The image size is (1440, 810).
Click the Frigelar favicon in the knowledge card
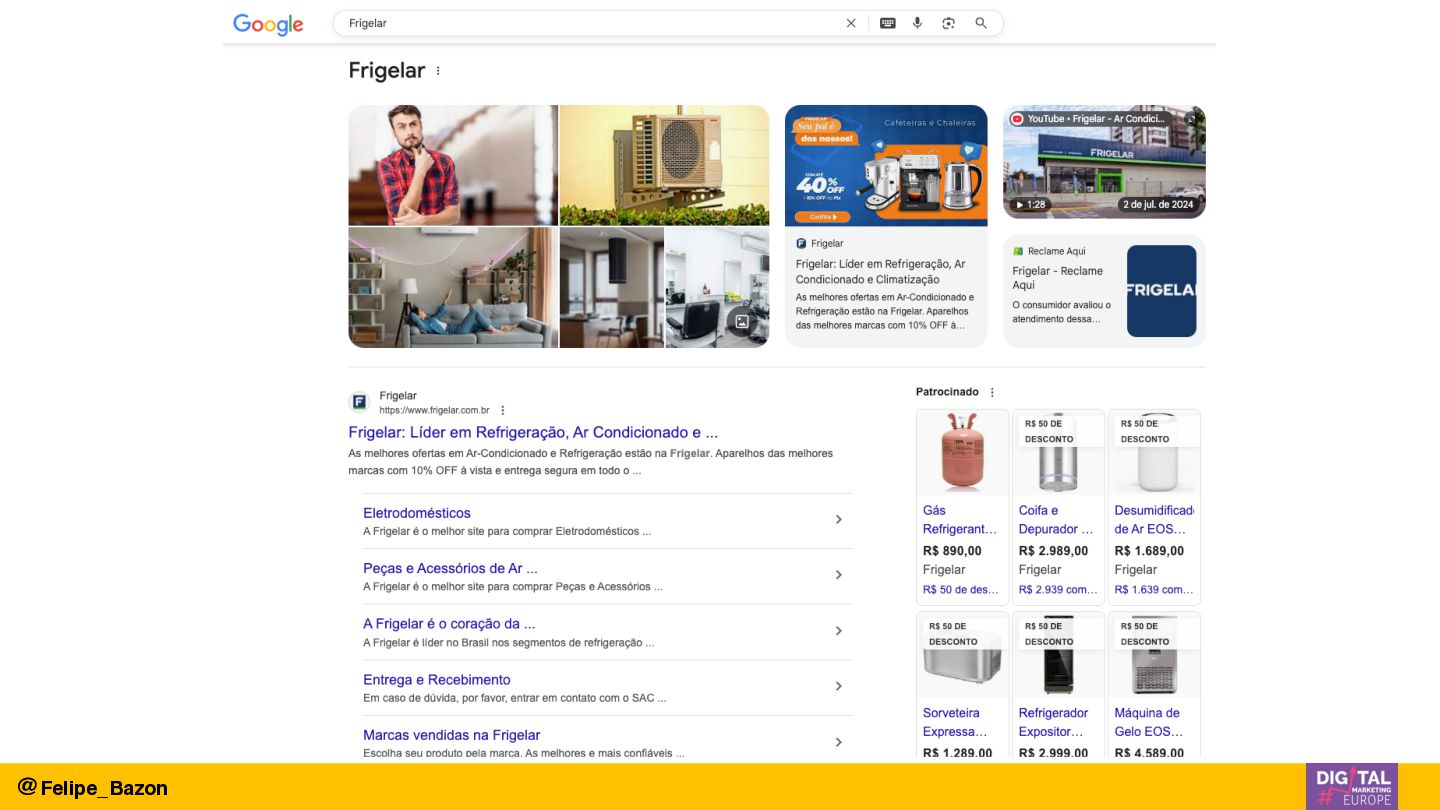click(x=801, y=243)
